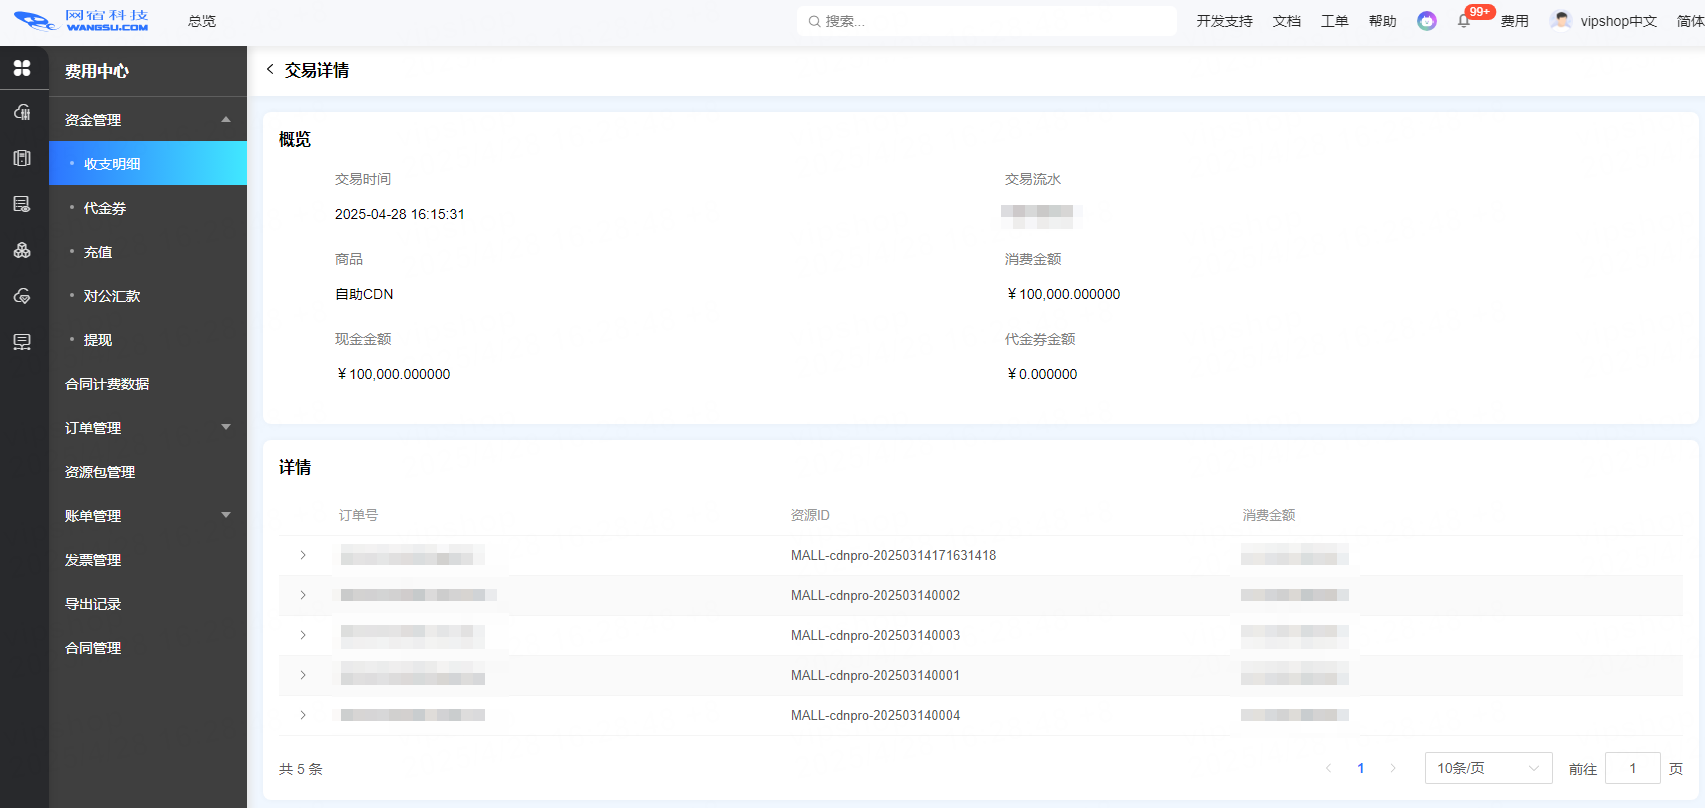Switch language via 简体 in the header

point(1690,21)
